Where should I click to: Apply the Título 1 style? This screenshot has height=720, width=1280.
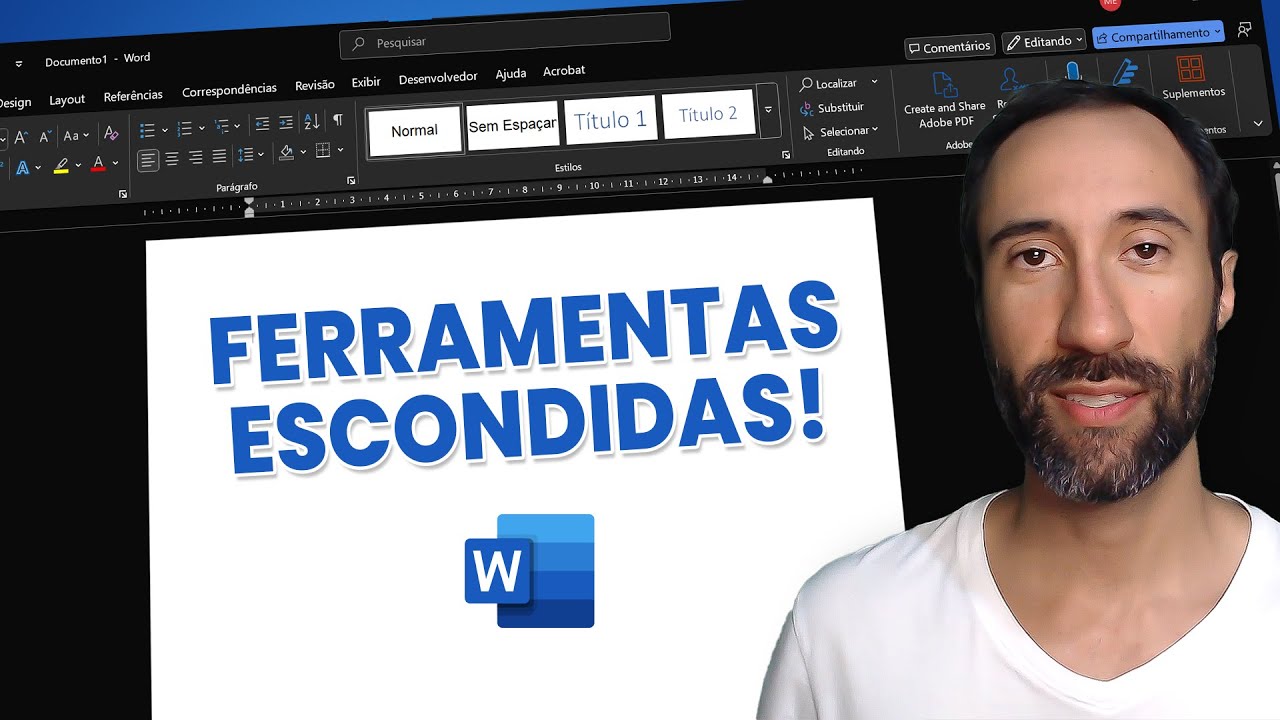click(610, 121)
